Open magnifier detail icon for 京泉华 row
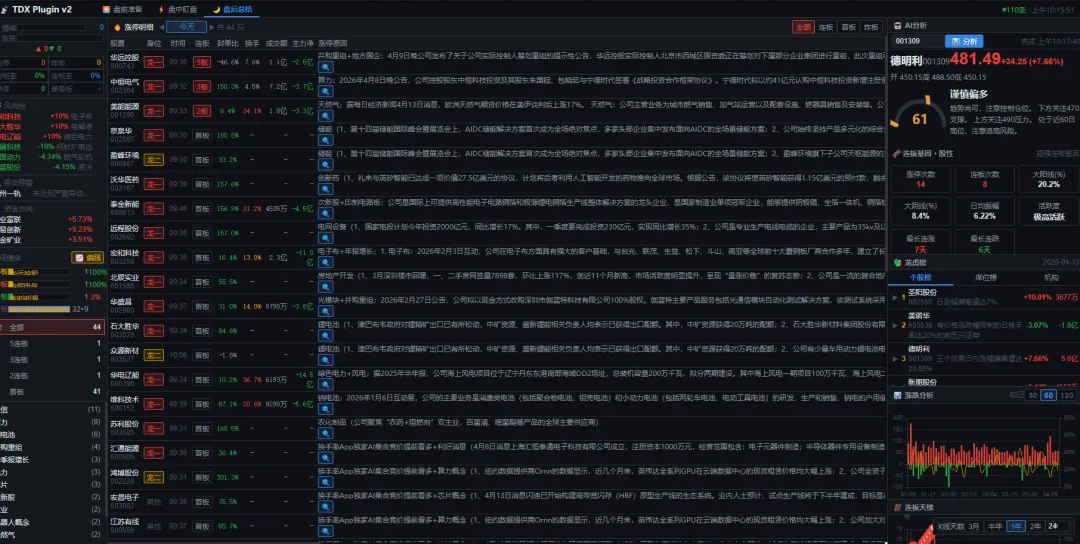 pos(325,140)
